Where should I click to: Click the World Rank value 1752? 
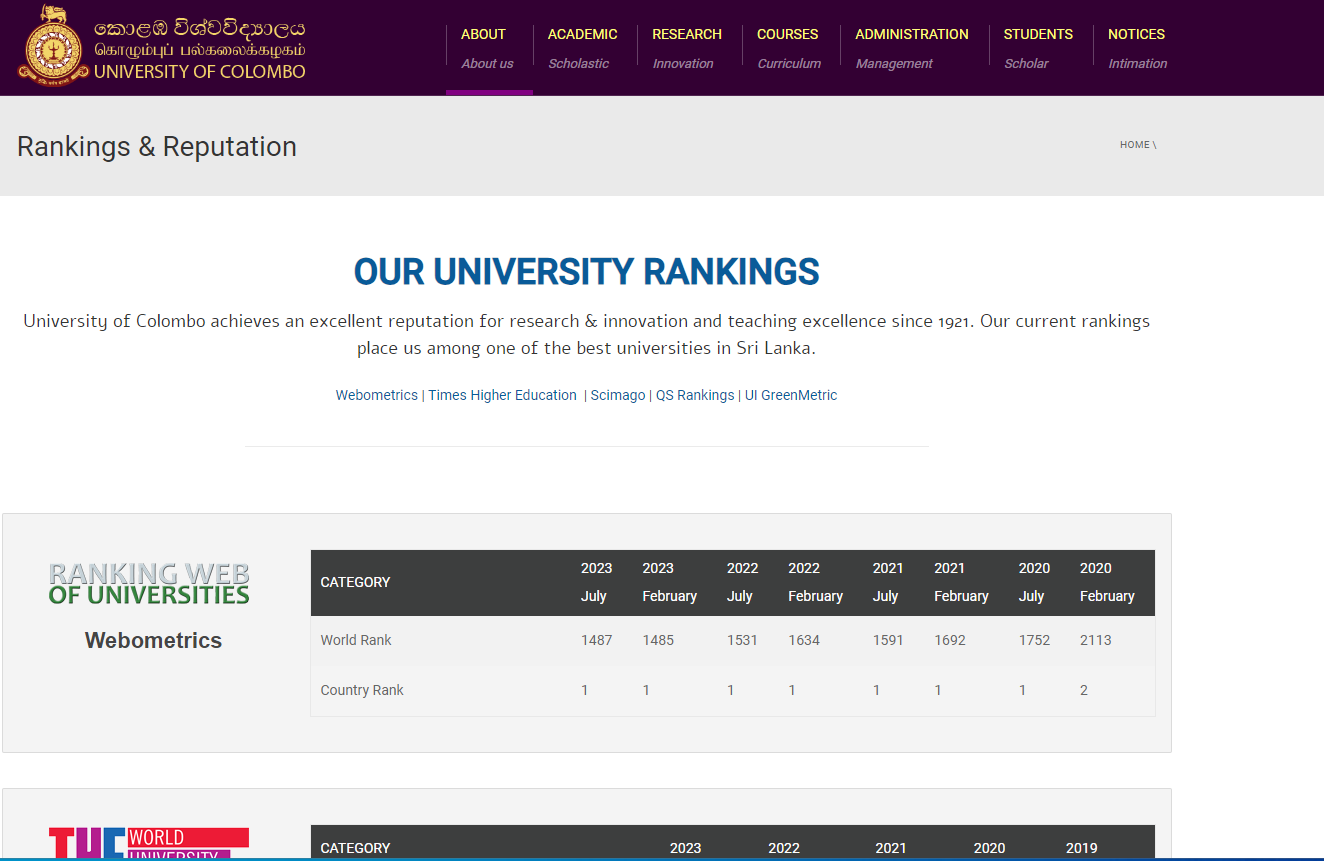[1035, 640]
